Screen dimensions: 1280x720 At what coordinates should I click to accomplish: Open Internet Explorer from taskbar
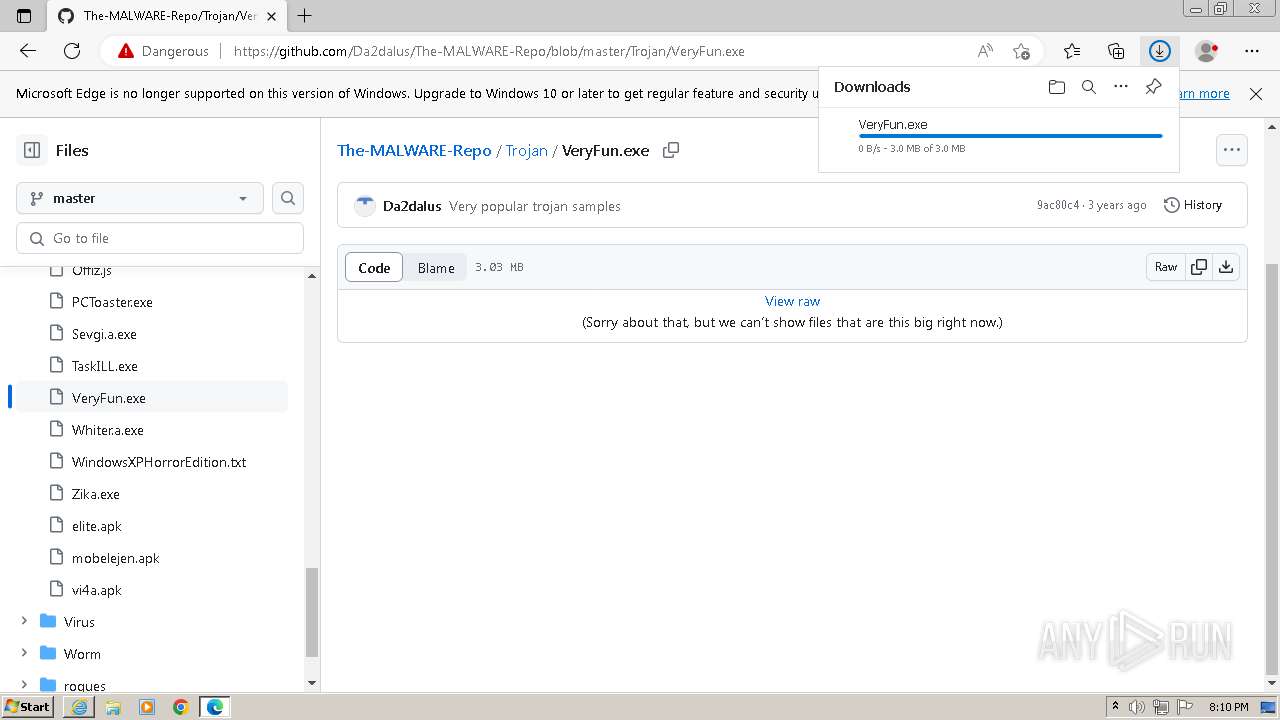pos(79,707)
